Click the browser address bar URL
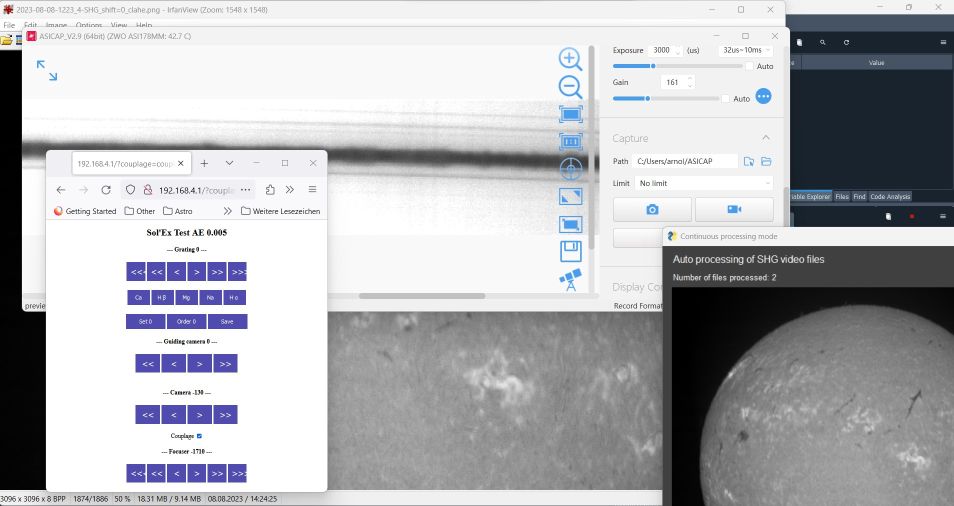954x506 pixels. coord(196,190)
